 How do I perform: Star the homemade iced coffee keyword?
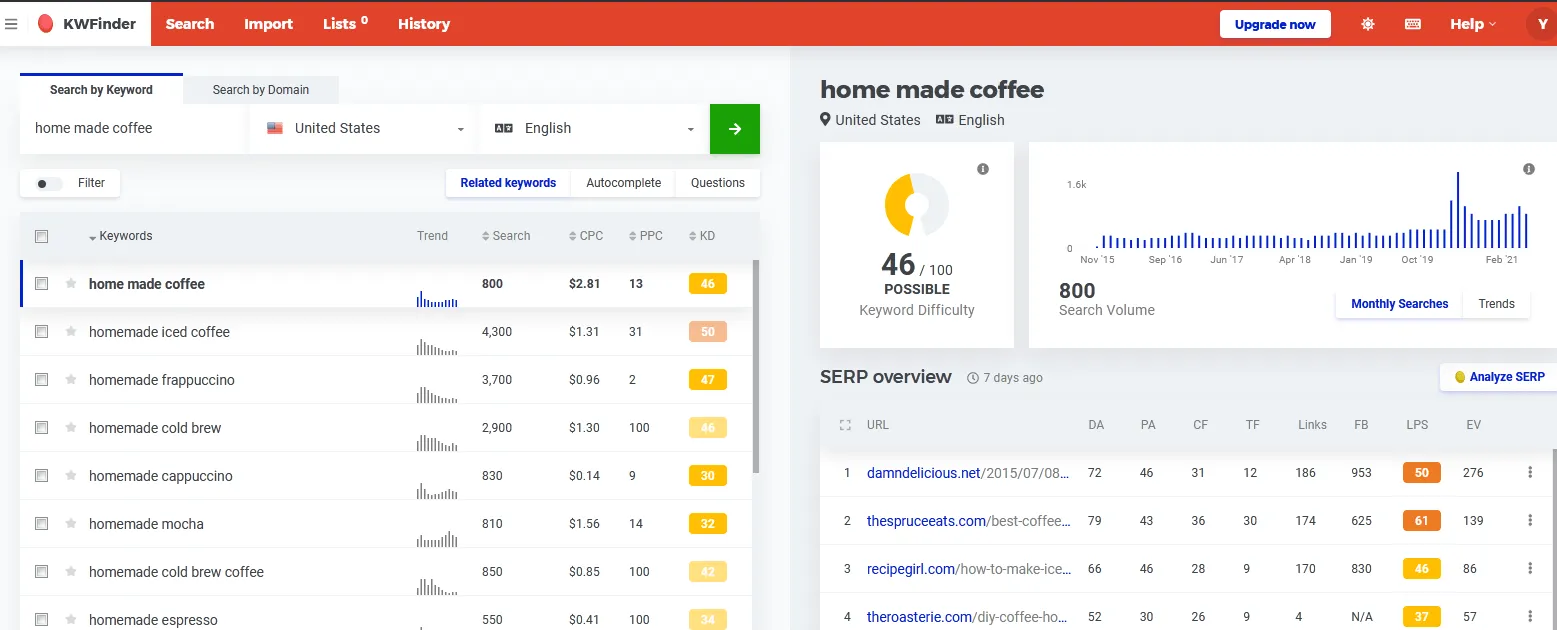pyautogui.click(x=71, y=332)
